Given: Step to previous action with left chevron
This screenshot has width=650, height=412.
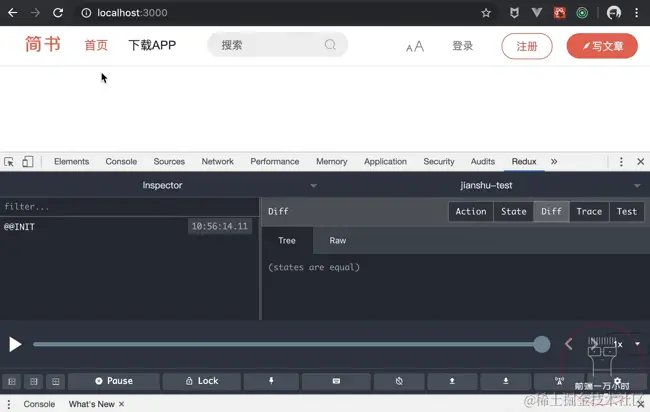Looking at the screenshot, I should [x=568, y=344].
